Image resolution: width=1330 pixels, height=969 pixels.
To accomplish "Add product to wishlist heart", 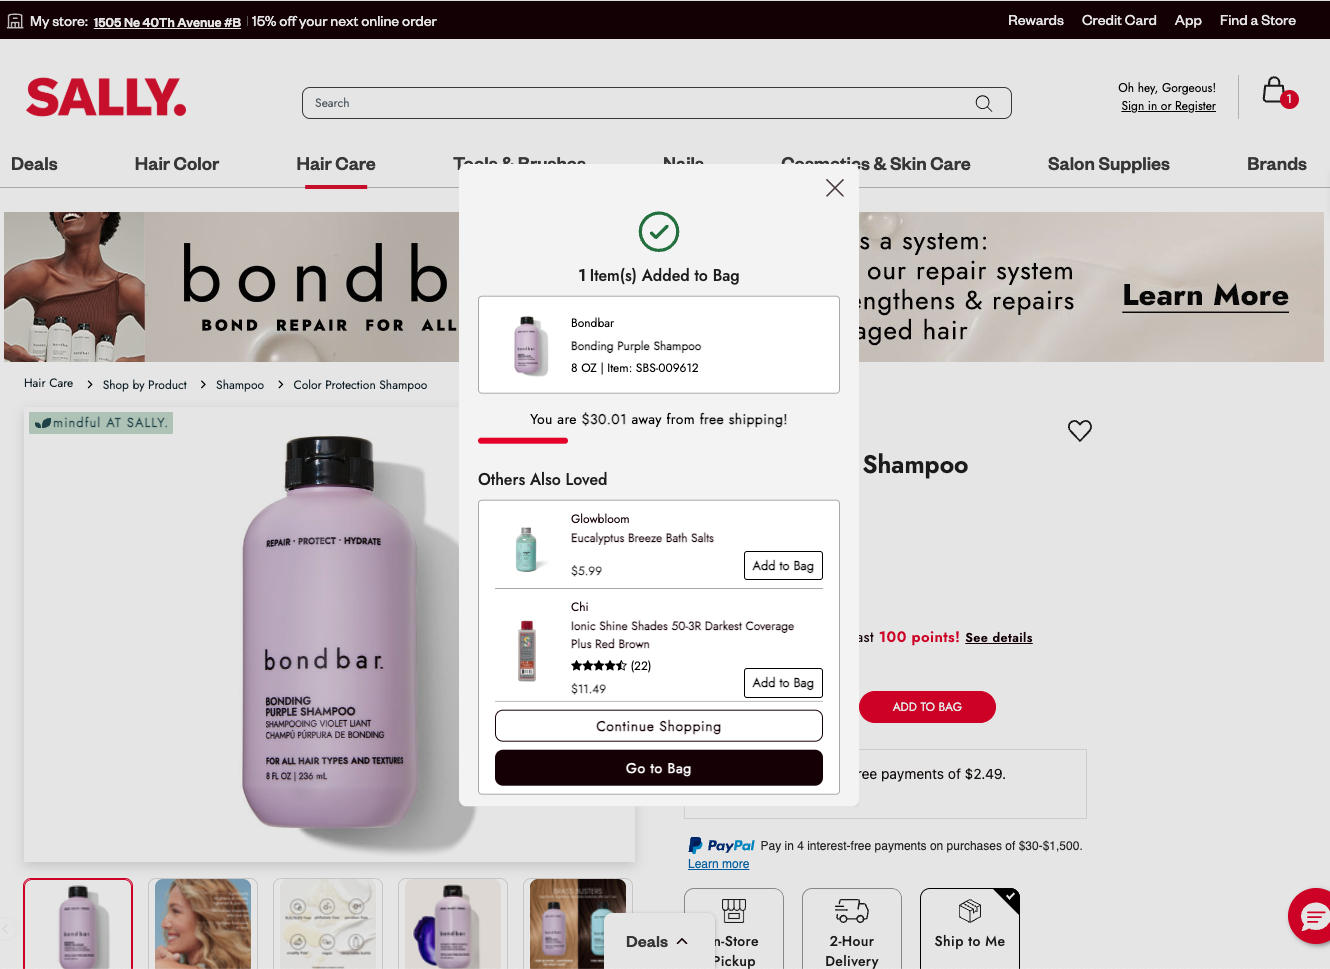I will tap(1080, 431).
